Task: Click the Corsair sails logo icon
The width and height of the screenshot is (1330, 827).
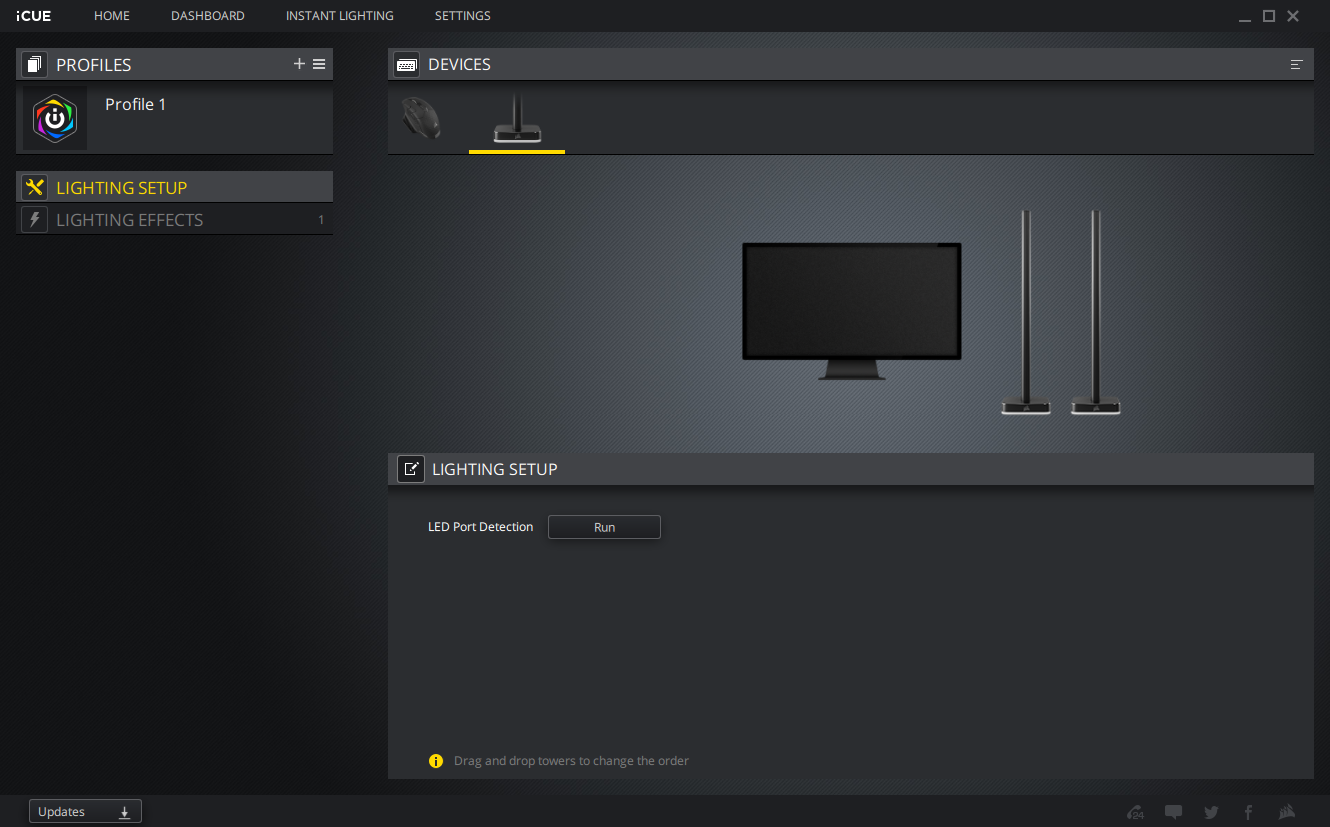Action: (x=1288, y=812)
